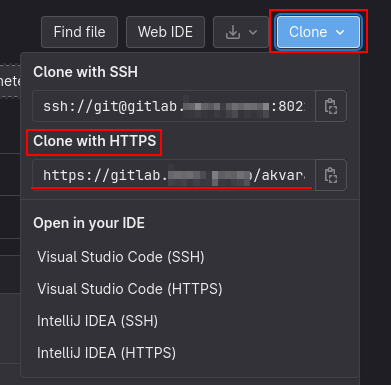The image size is (391, 385).
Task: Select the HTTPS clone URL field
Action: (174, 175)
